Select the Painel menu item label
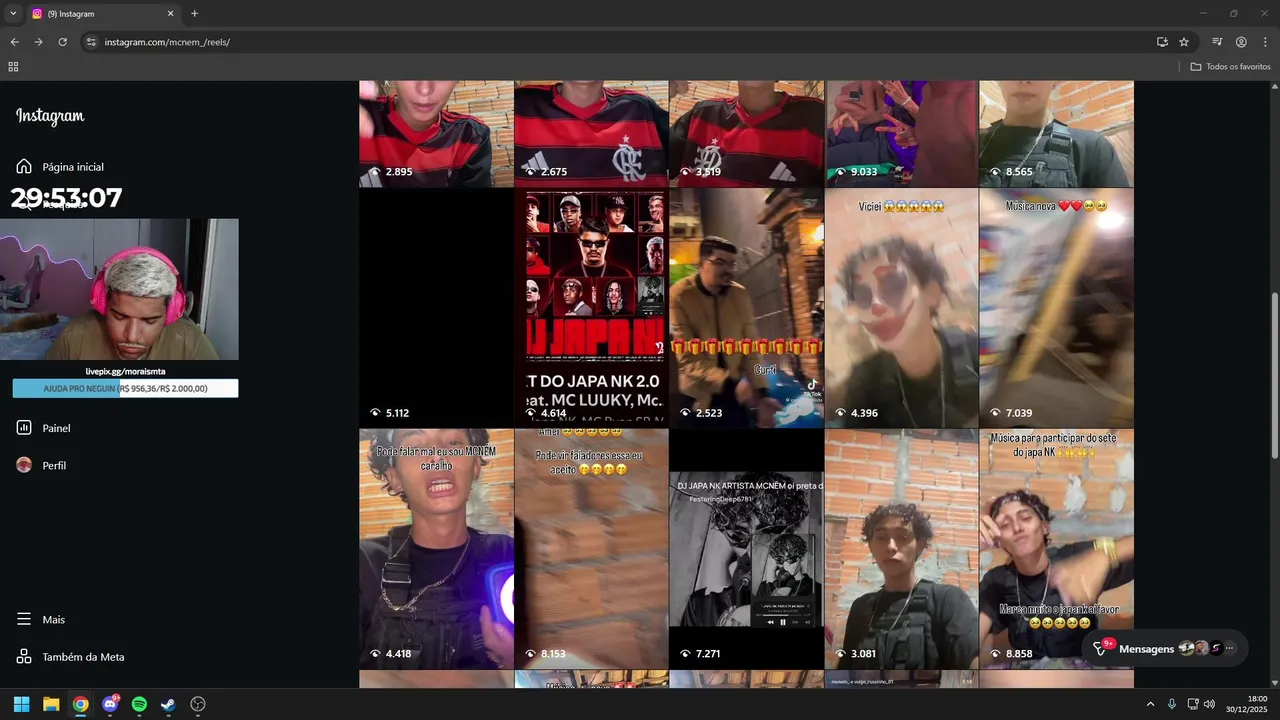 56,428
